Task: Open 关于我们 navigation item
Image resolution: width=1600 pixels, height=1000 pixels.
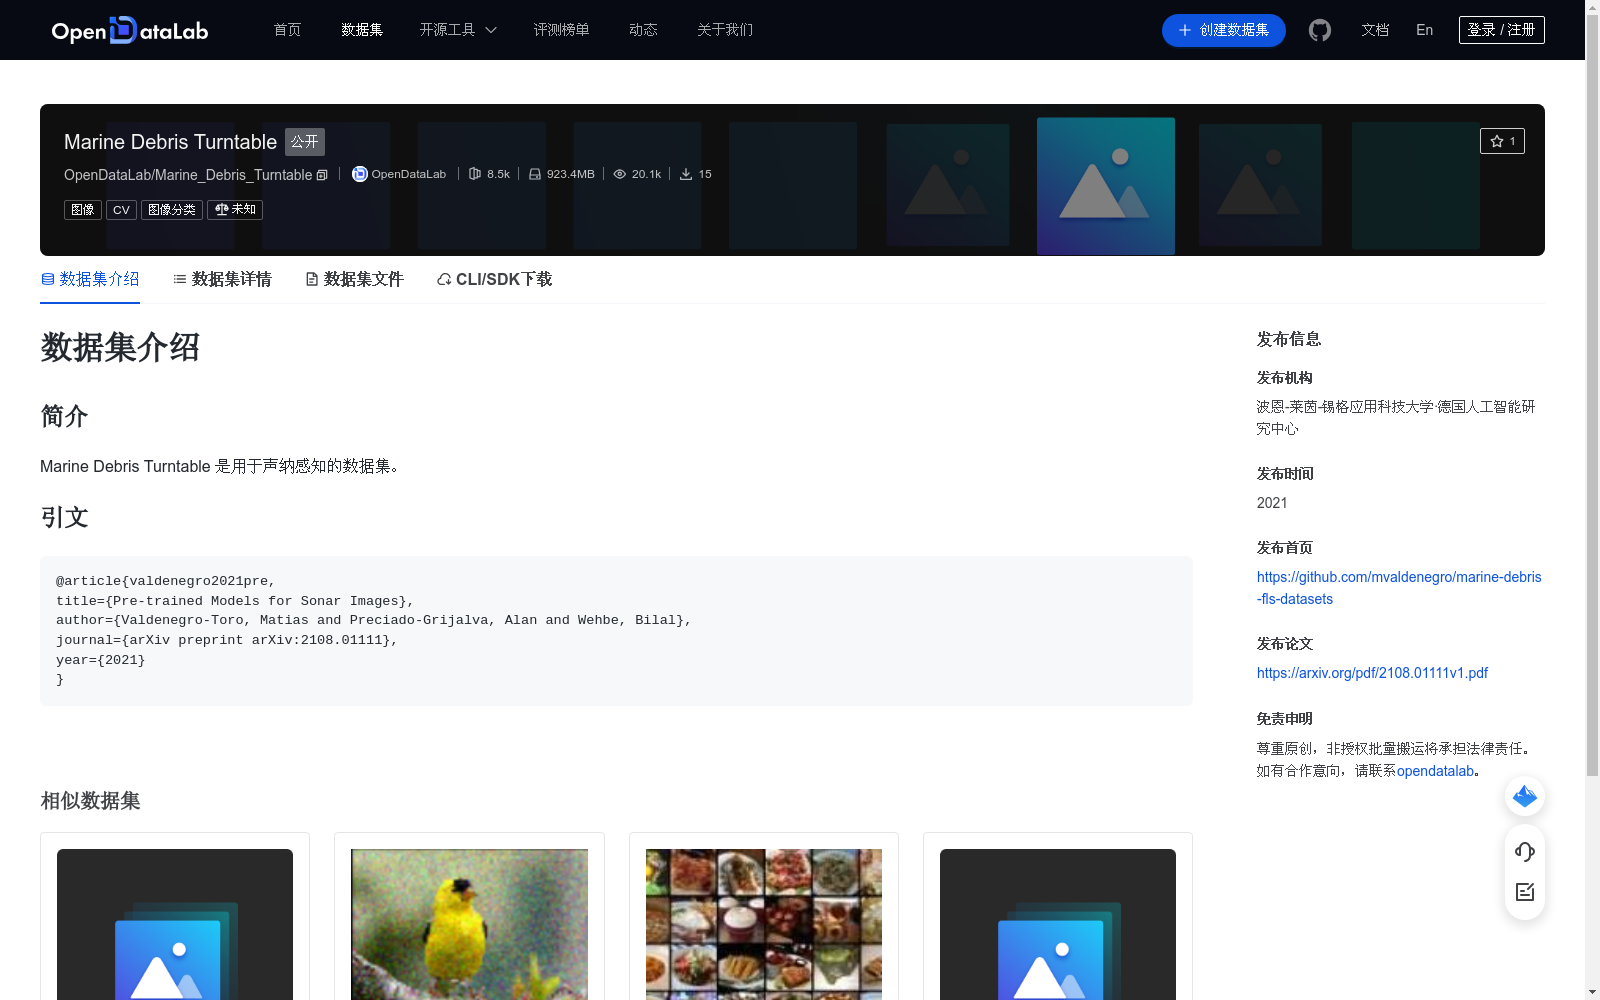Action: tap(725, 30)
